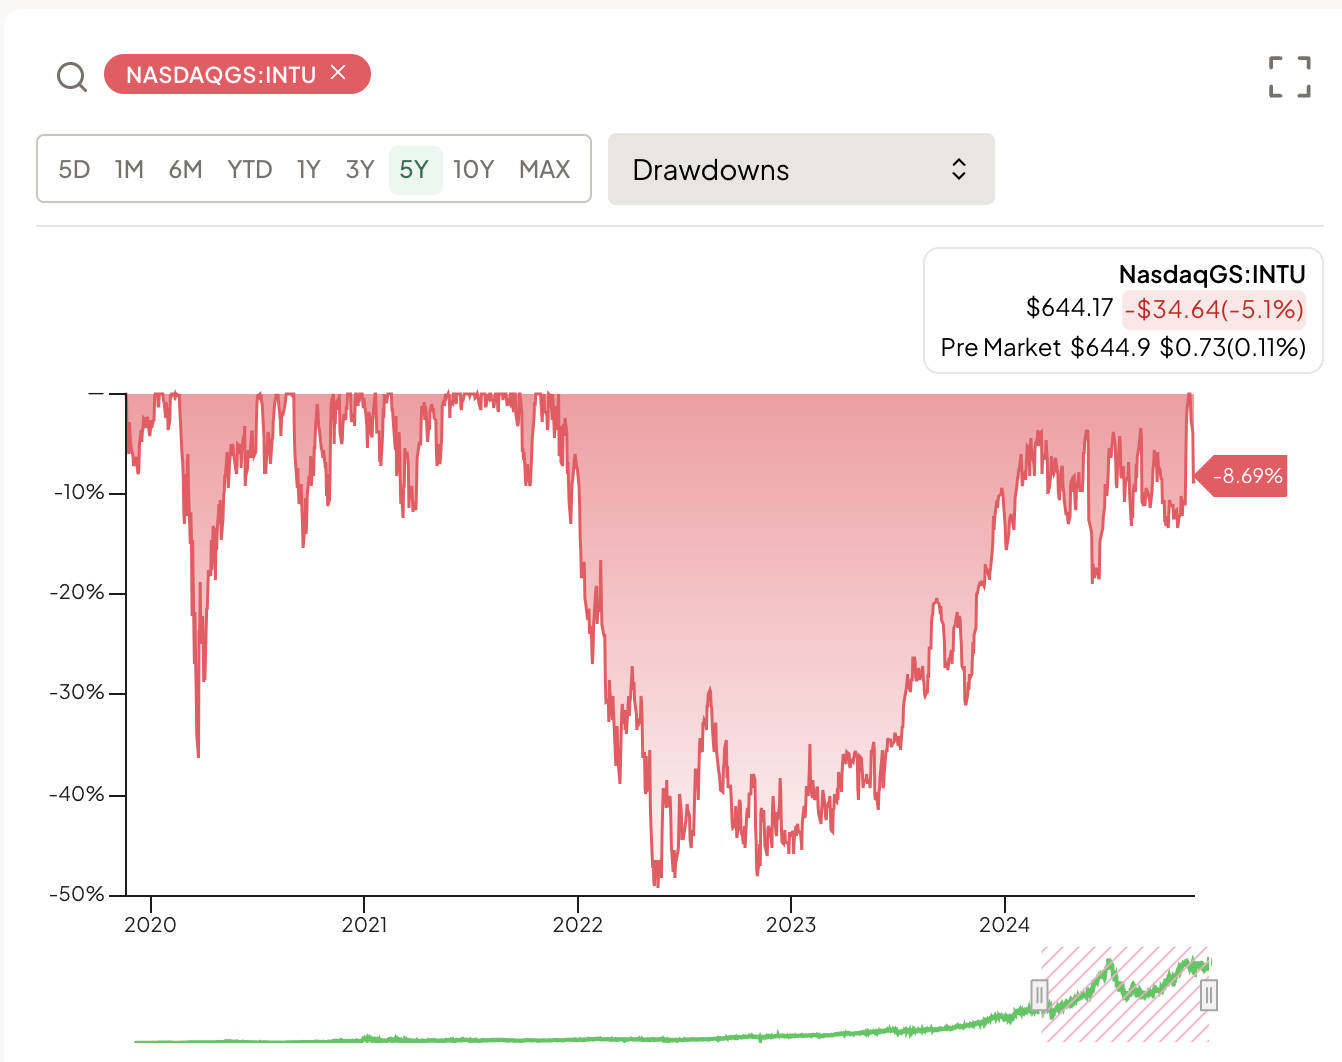Switch to the 3Y time range

tap(359, 169)
